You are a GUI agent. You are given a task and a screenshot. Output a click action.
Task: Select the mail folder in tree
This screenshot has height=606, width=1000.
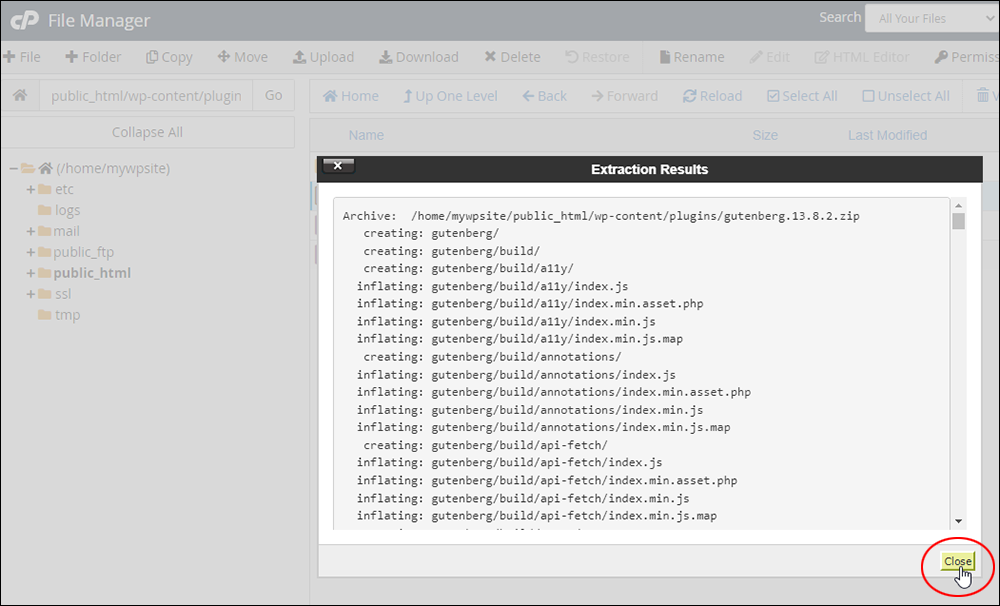tap(66, 231)
